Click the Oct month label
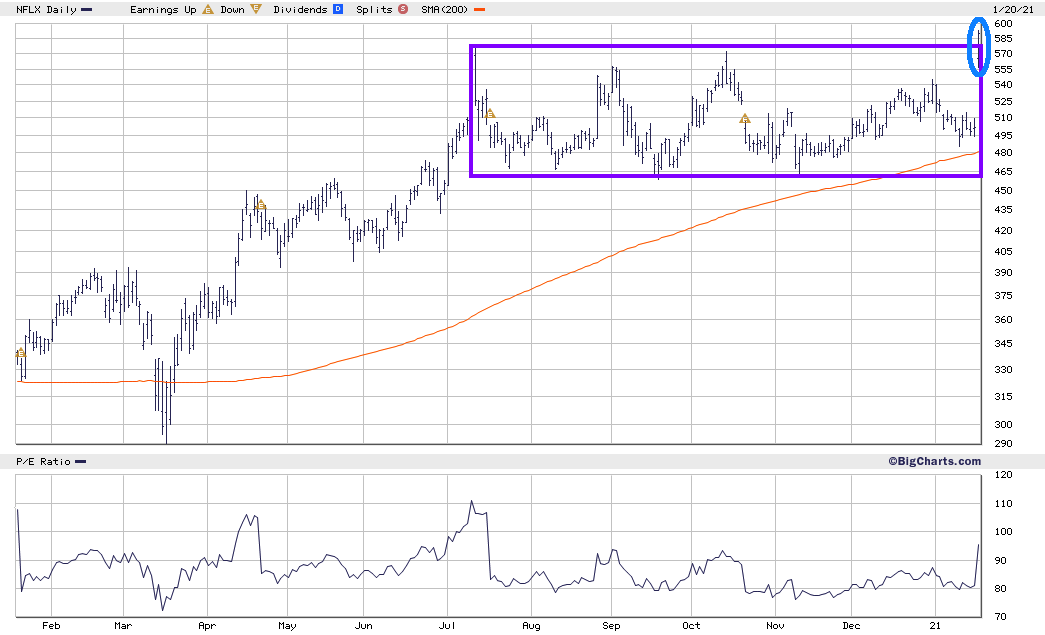 pos(691,626)
